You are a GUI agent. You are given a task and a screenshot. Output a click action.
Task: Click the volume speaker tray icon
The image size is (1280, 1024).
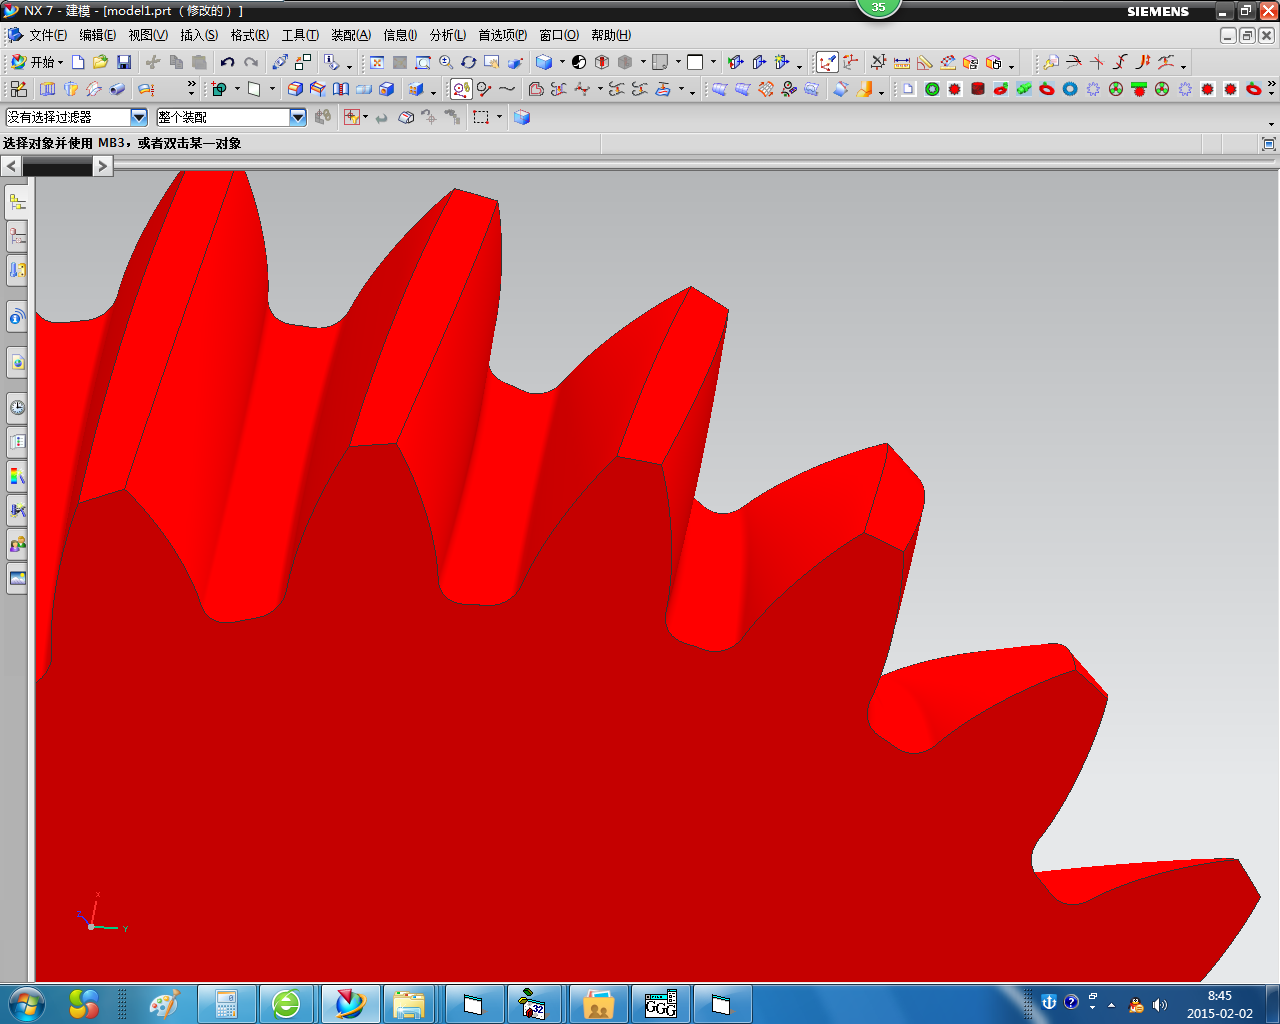pos(1160,1004)
